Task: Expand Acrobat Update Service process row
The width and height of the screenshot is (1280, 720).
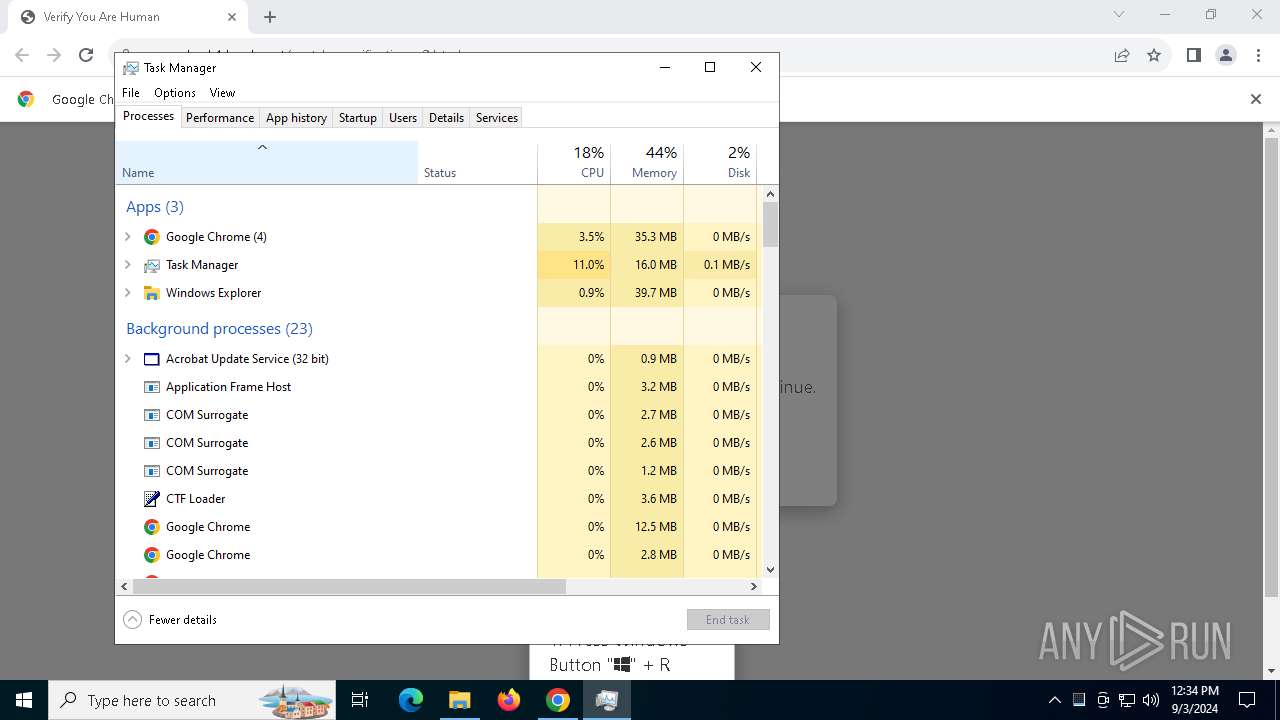Action: (x=128, y=359)
